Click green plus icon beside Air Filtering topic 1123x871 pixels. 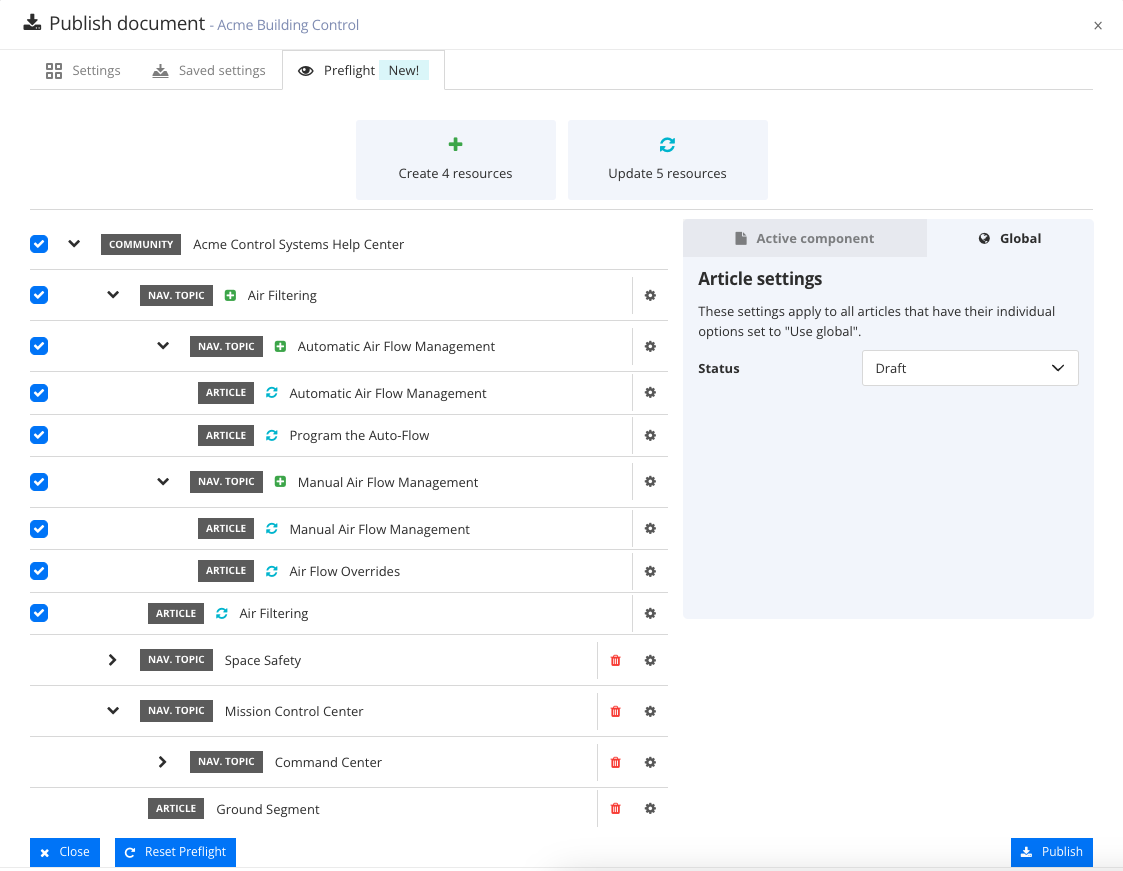coord(230,295)
